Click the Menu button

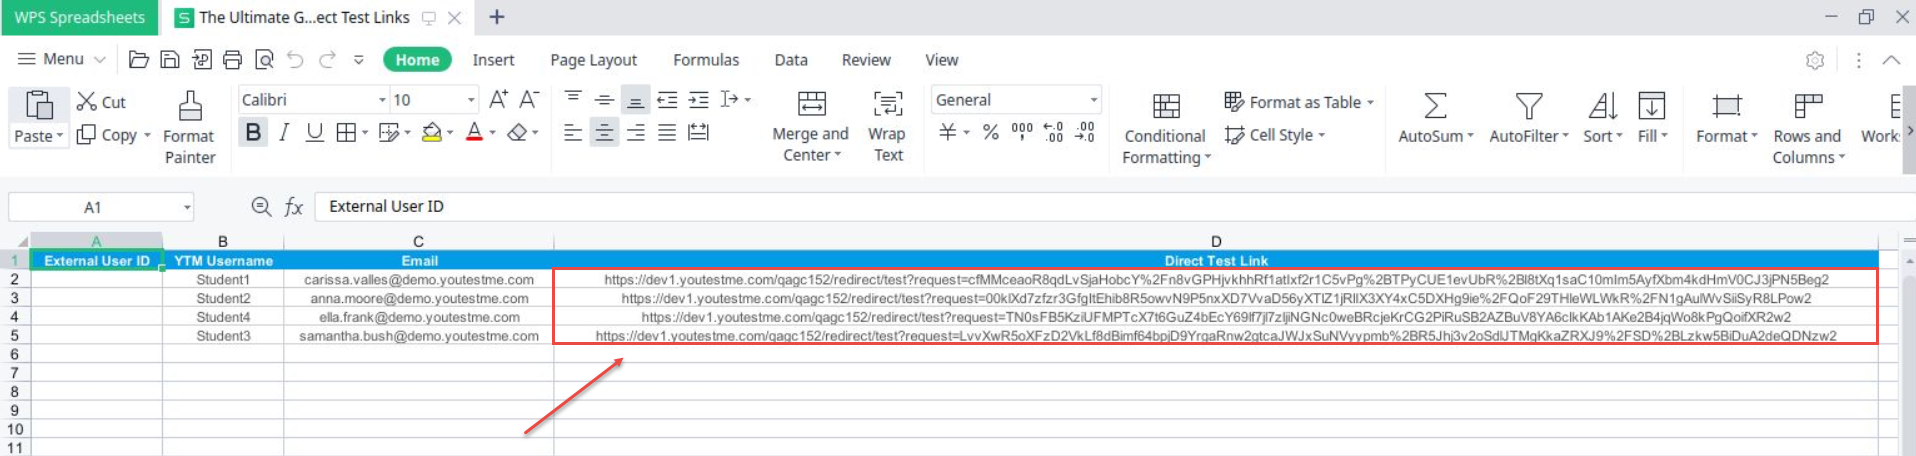tap(61, 60)
